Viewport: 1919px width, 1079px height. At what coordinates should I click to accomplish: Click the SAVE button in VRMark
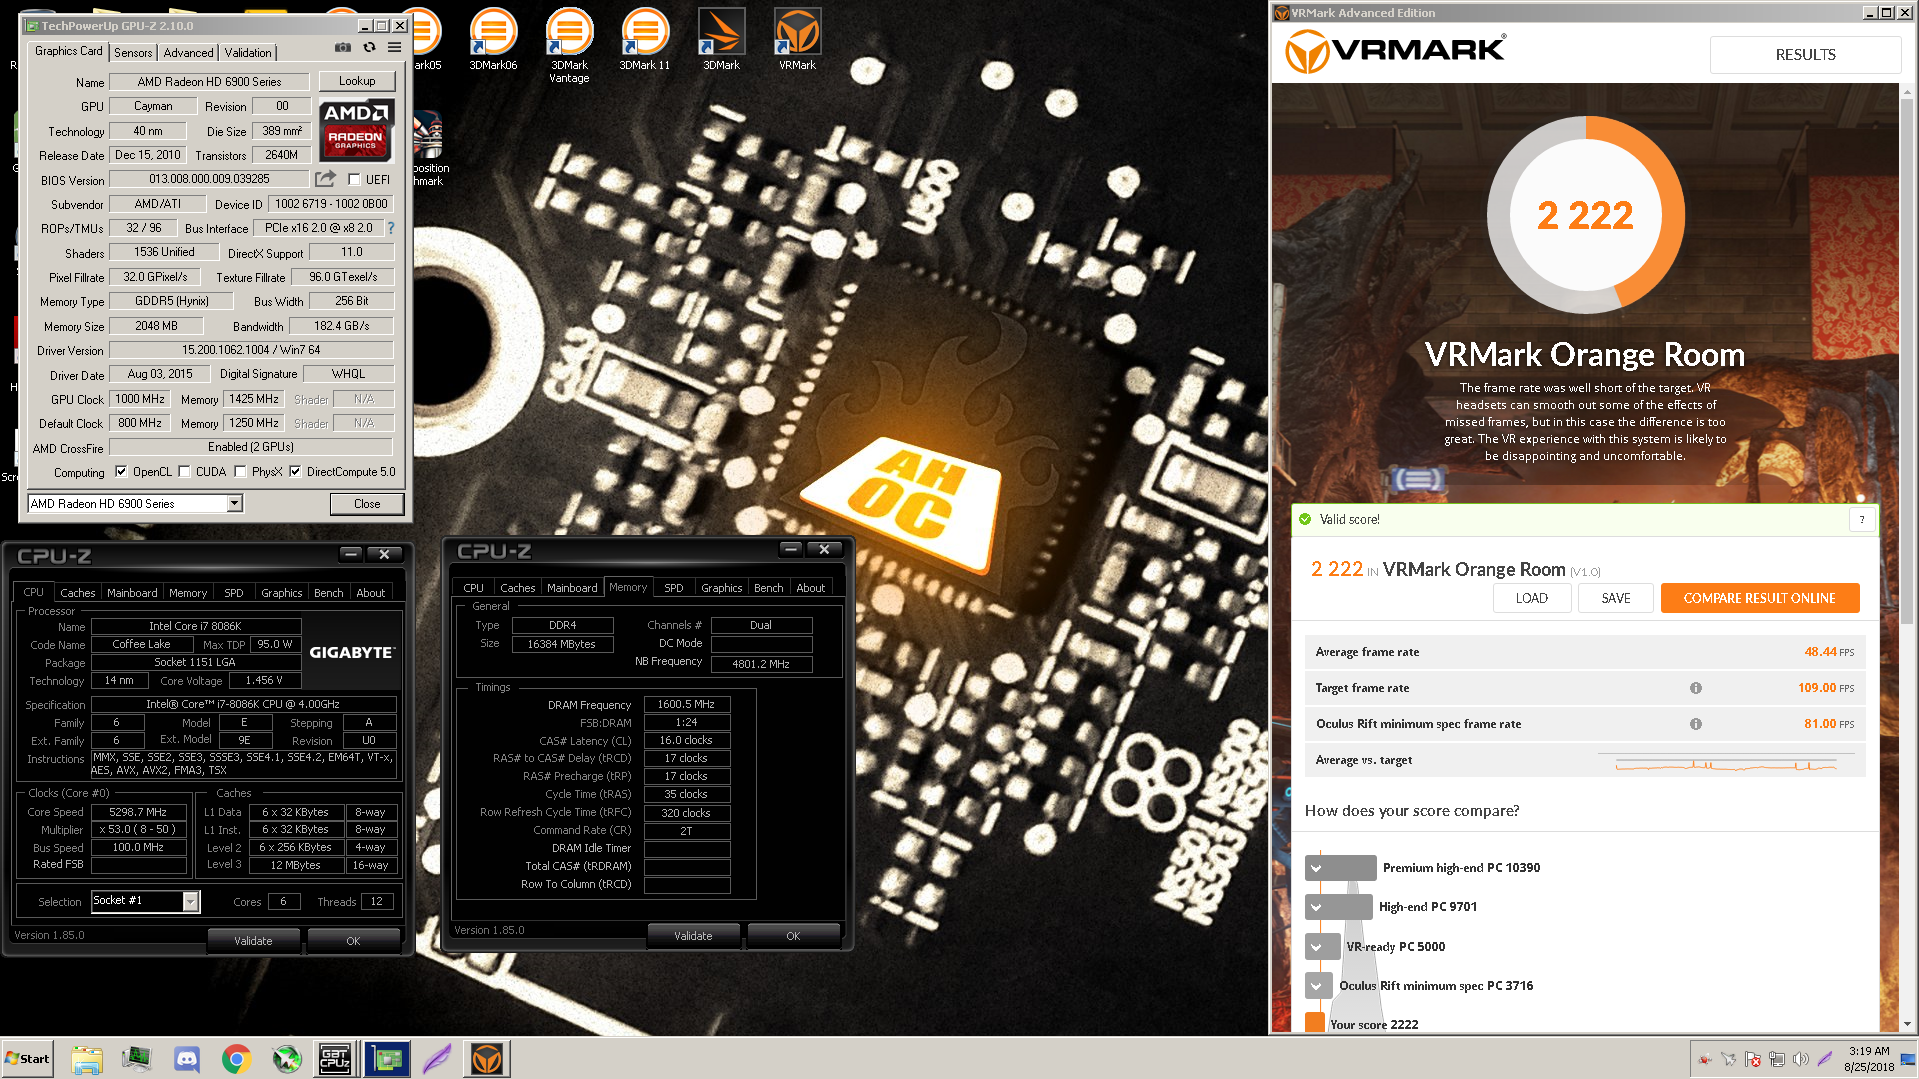click(1615, 598)
